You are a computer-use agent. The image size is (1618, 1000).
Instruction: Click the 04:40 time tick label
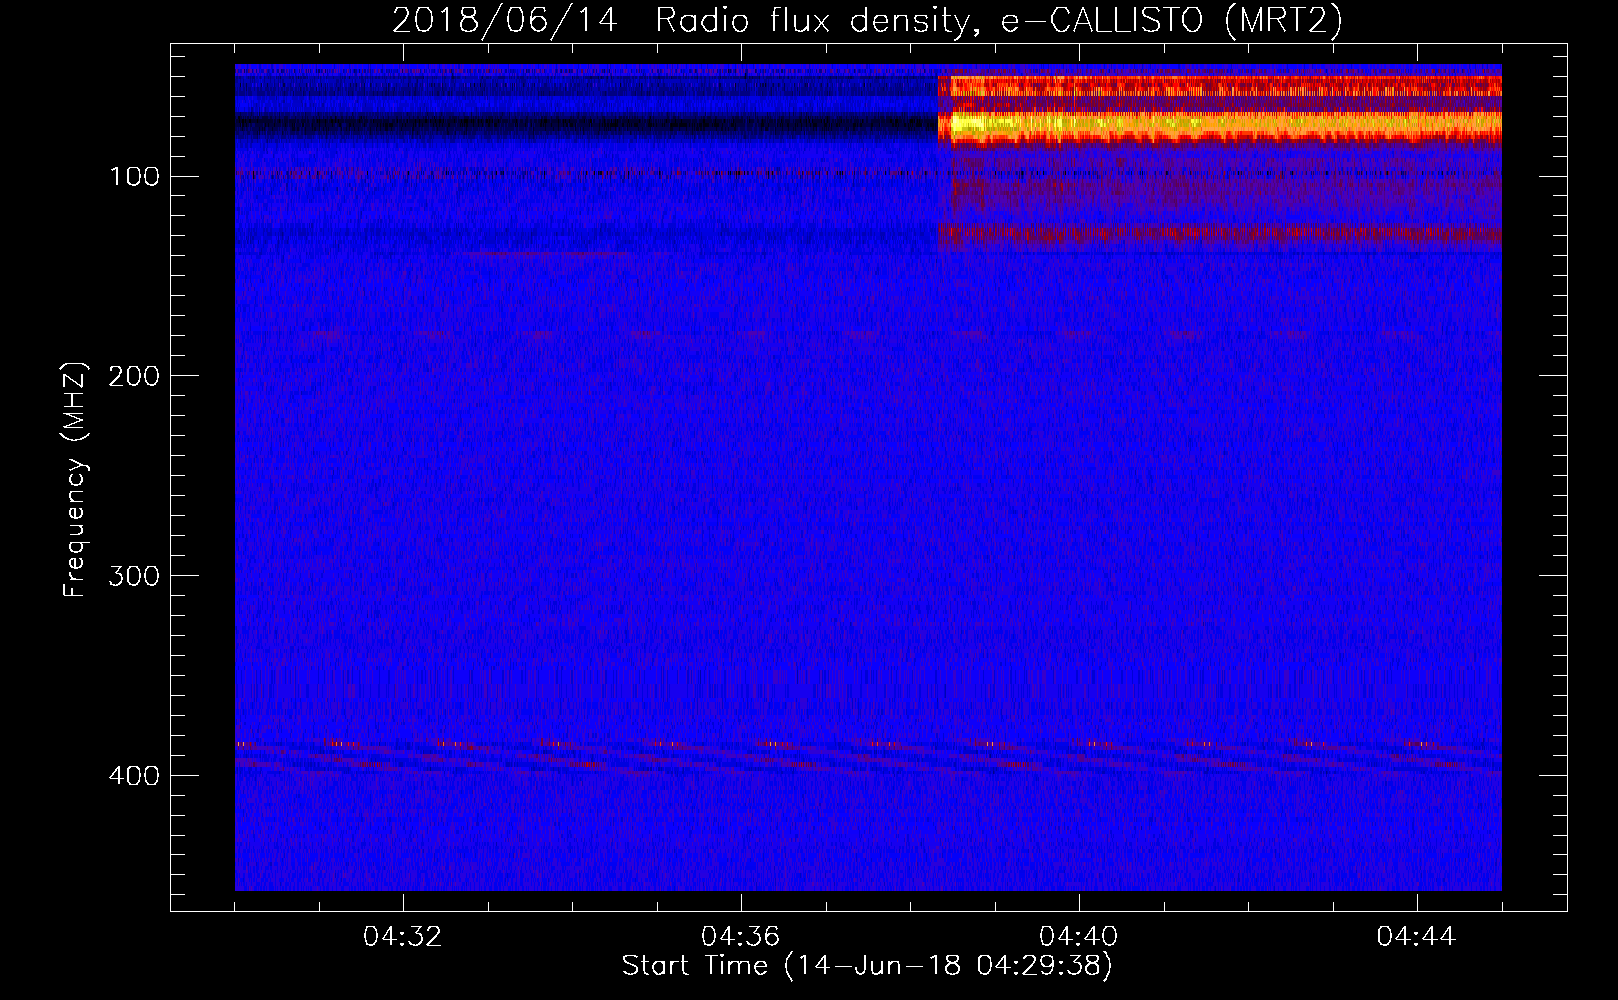click(x=1079, y=937)
